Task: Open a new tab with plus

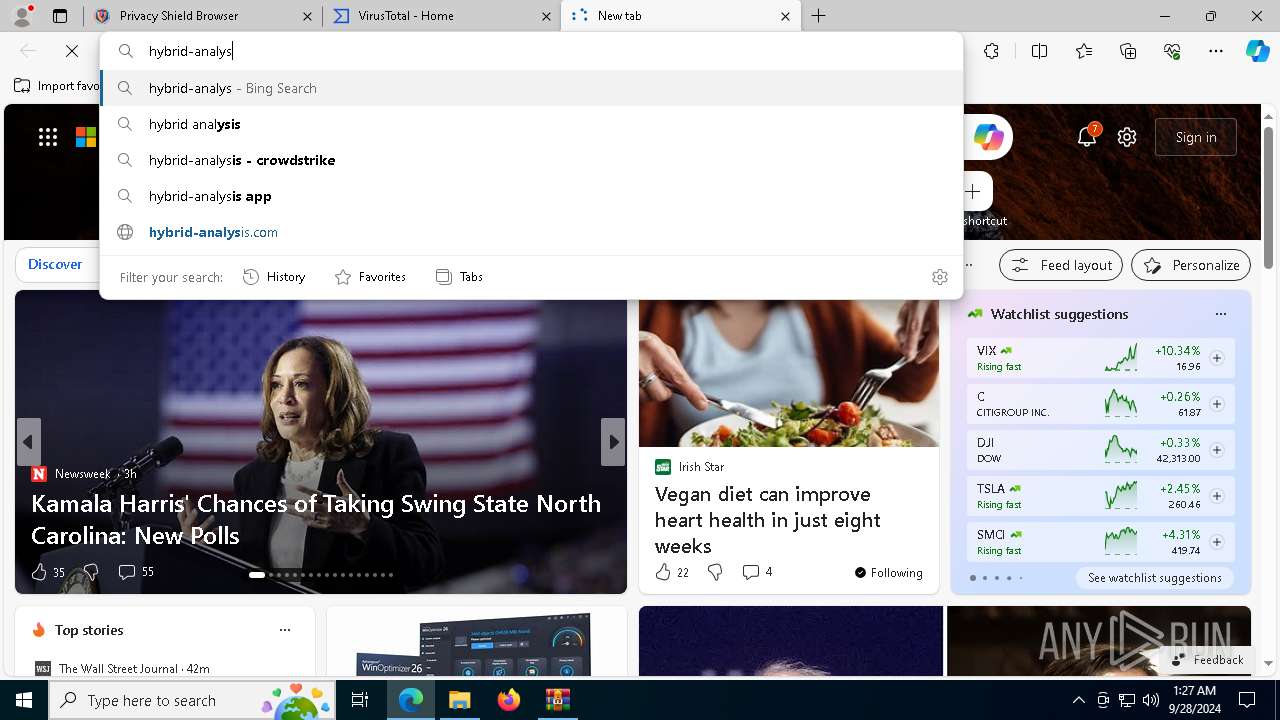Action: pos(818,16)
